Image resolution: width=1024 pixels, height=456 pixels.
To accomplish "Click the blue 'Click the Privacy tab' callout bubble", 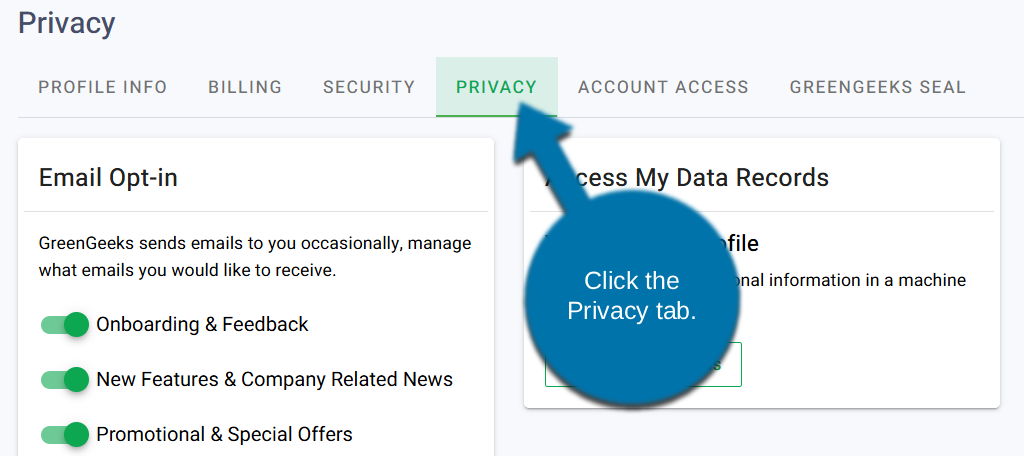I will (x=631, y=296).
